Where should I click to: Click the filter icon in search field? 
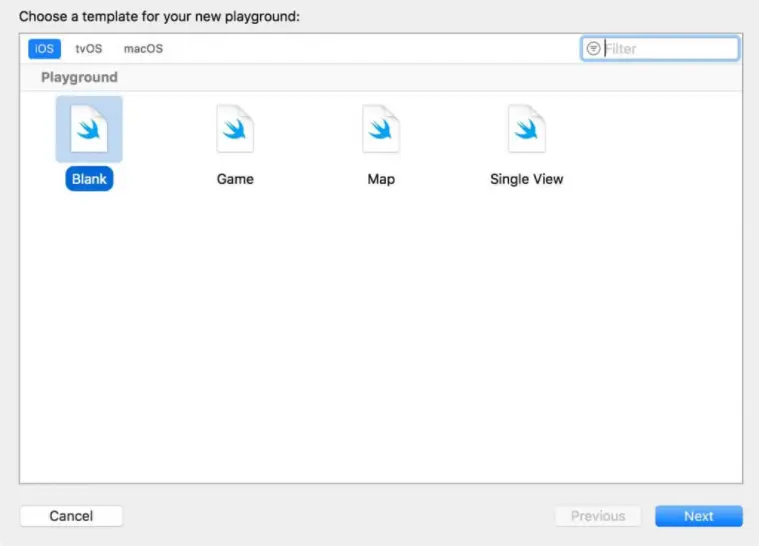pos(593,48)
